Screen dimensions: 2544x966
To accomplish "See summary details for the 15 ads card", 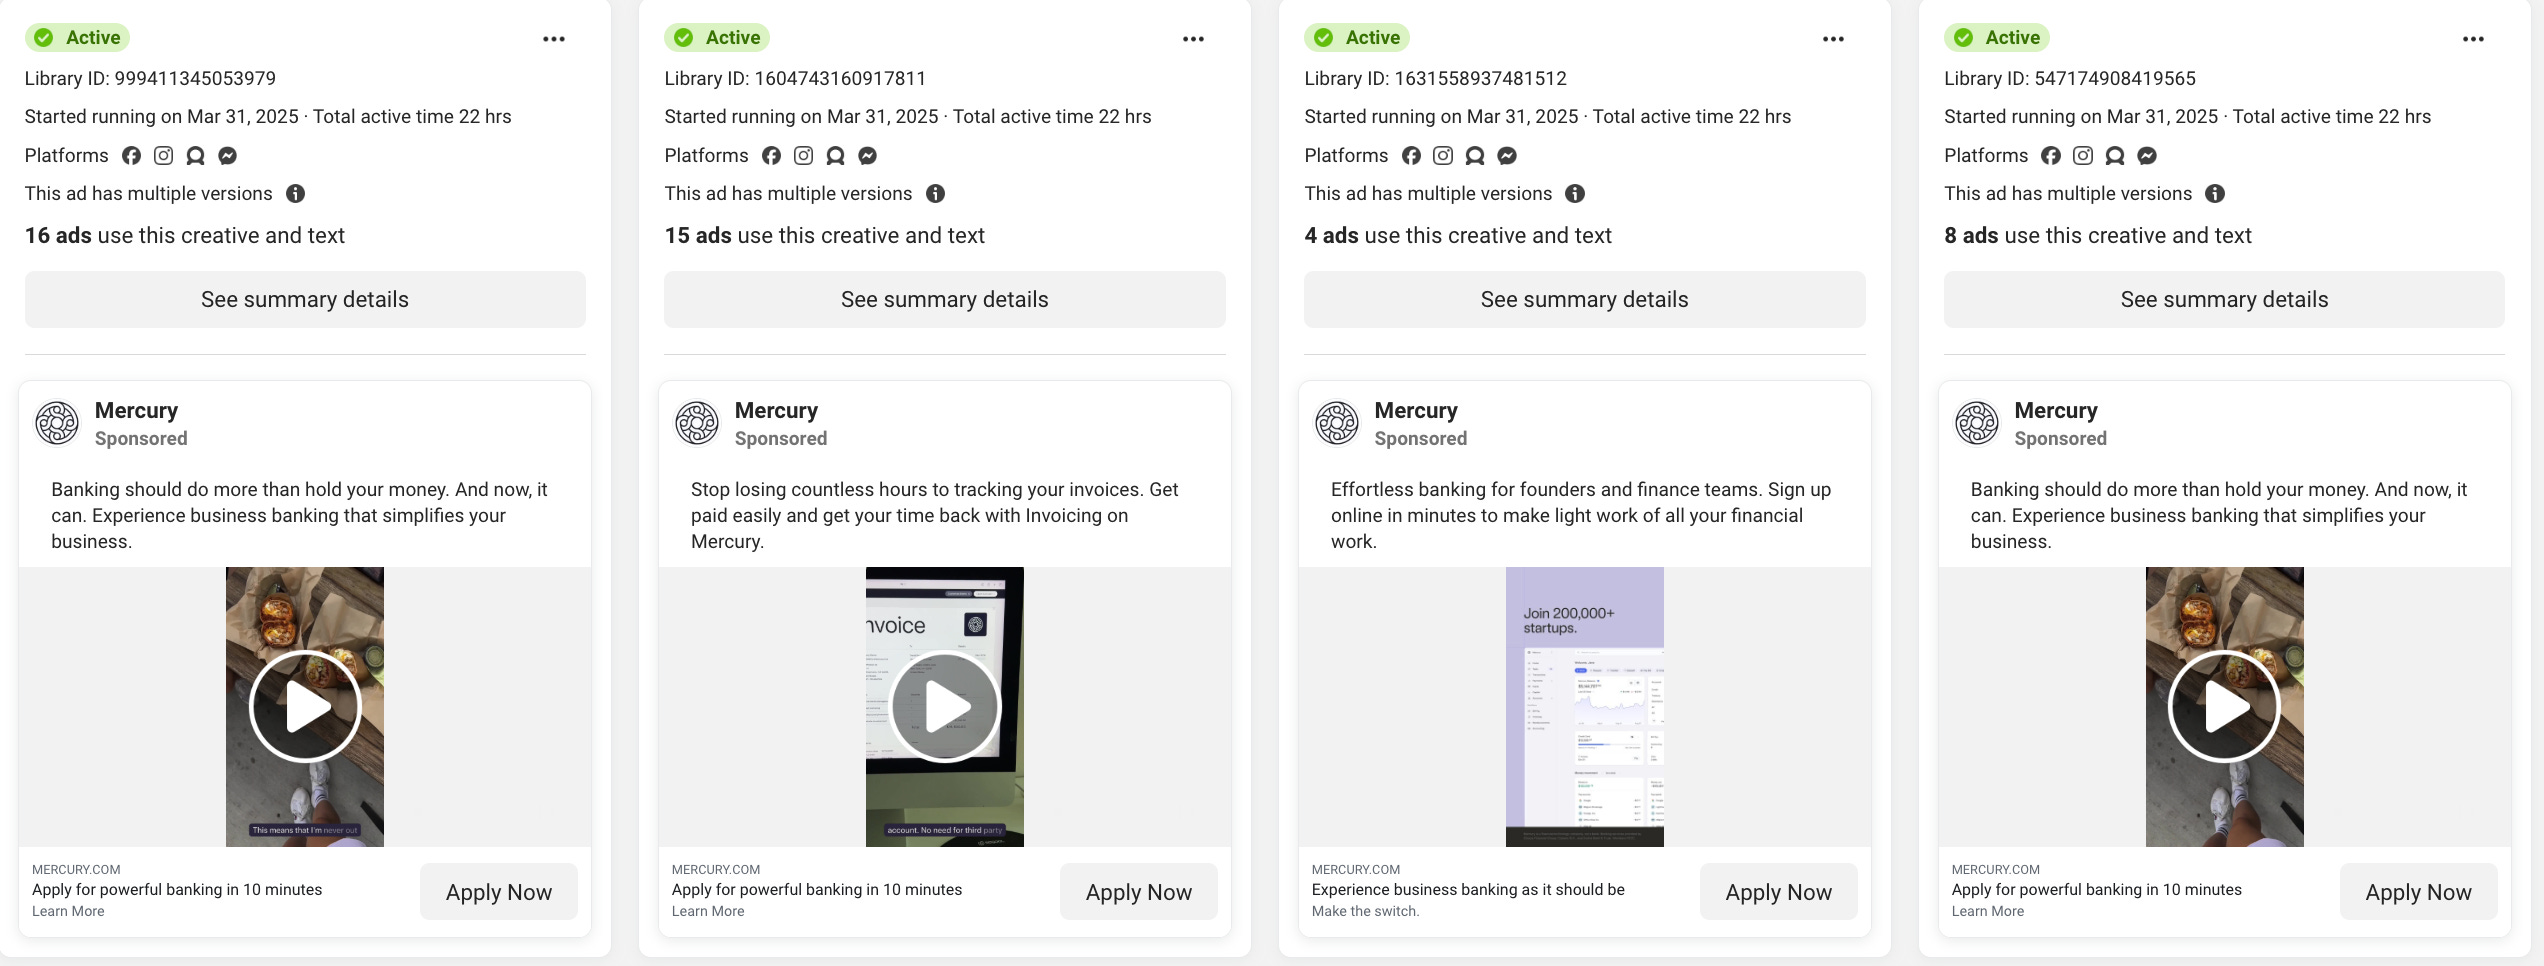I will (x=945, y=299).
